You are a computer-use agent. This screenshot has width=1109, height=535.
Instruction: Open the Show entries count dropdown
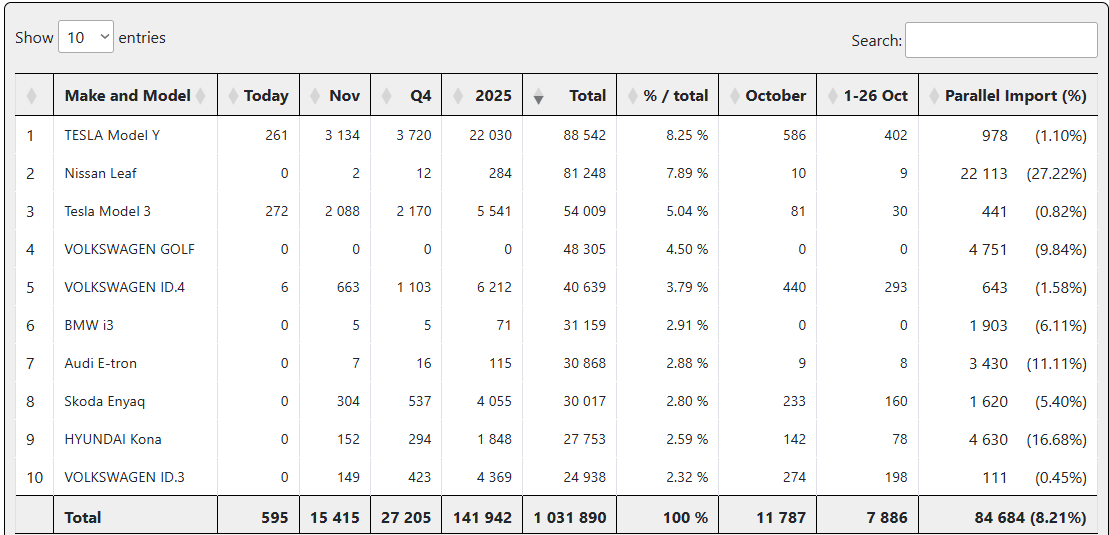(x=86, y=38)
